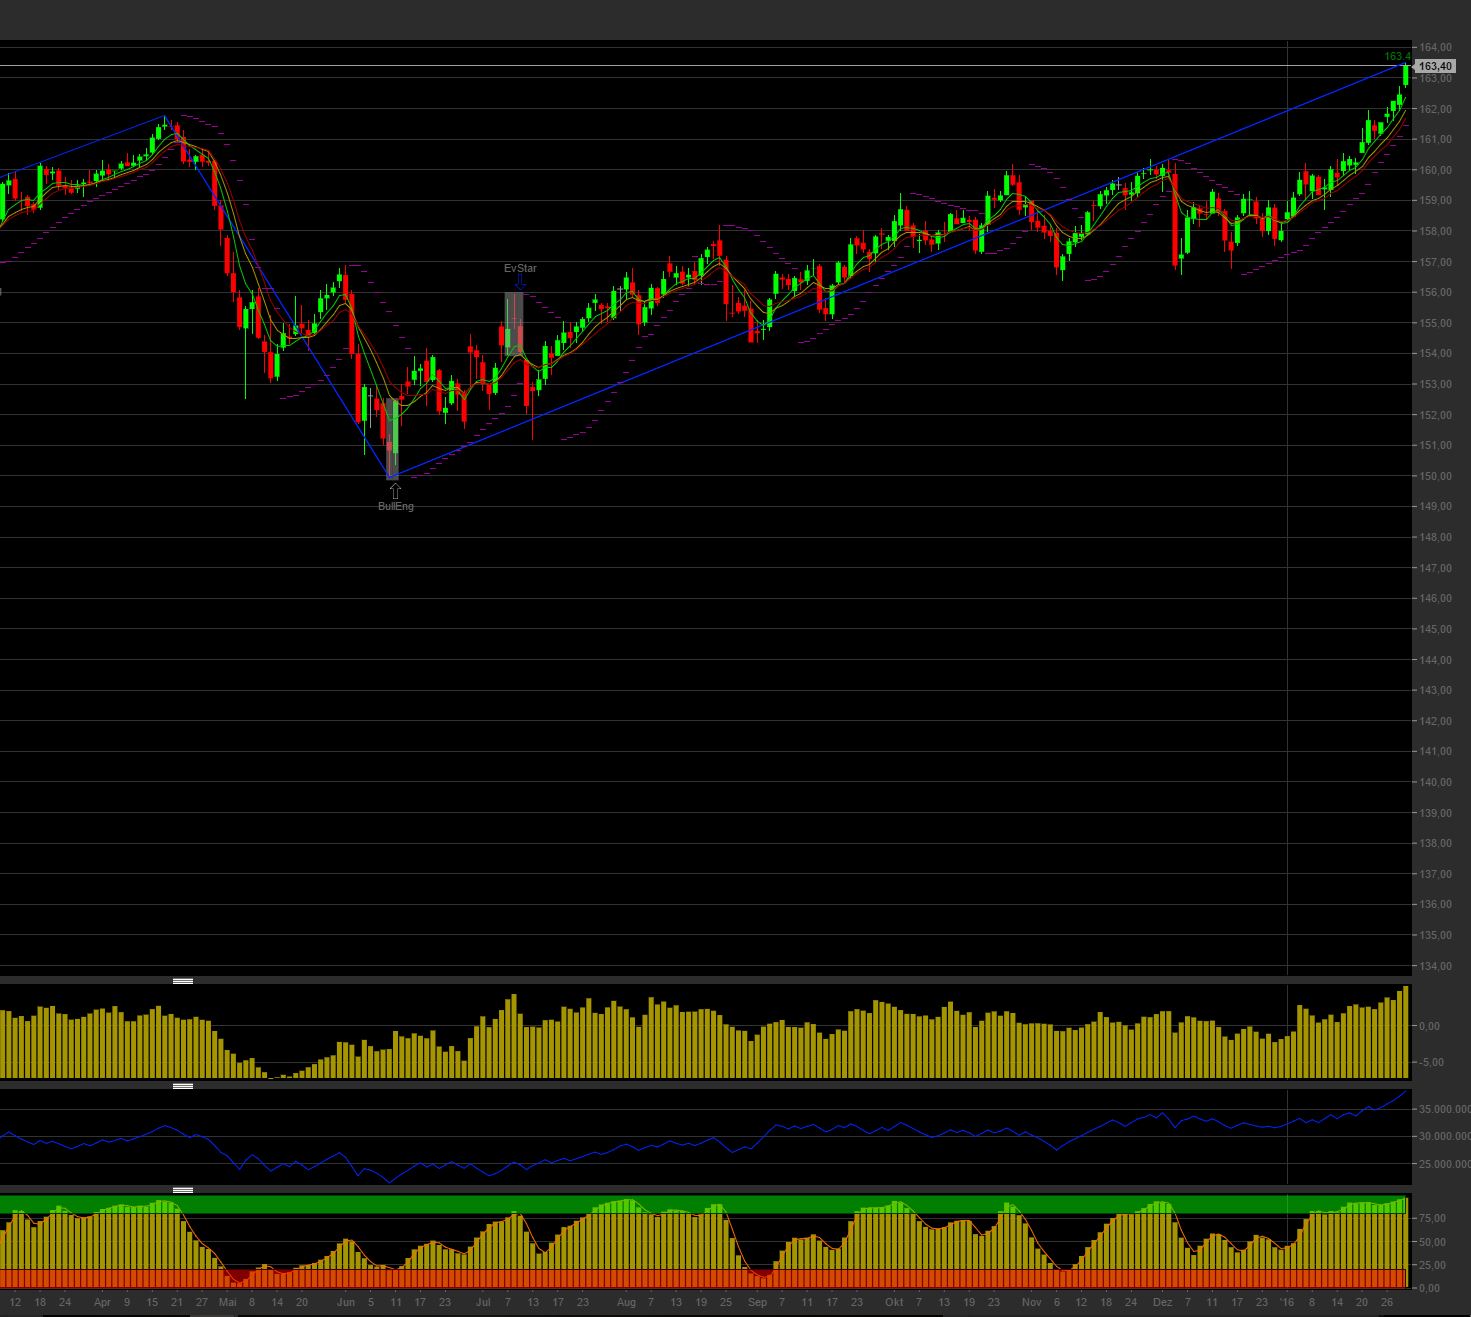Click the 164,00 price axis label
This screenshot has width=1471, height=1317.
tap(1437, 46)
